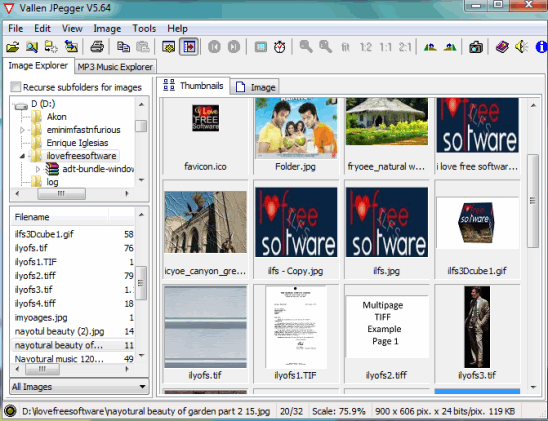Select imyoages.jpg in file list
This screenshot has height=421, width=548.
click(x=41, y=317)
